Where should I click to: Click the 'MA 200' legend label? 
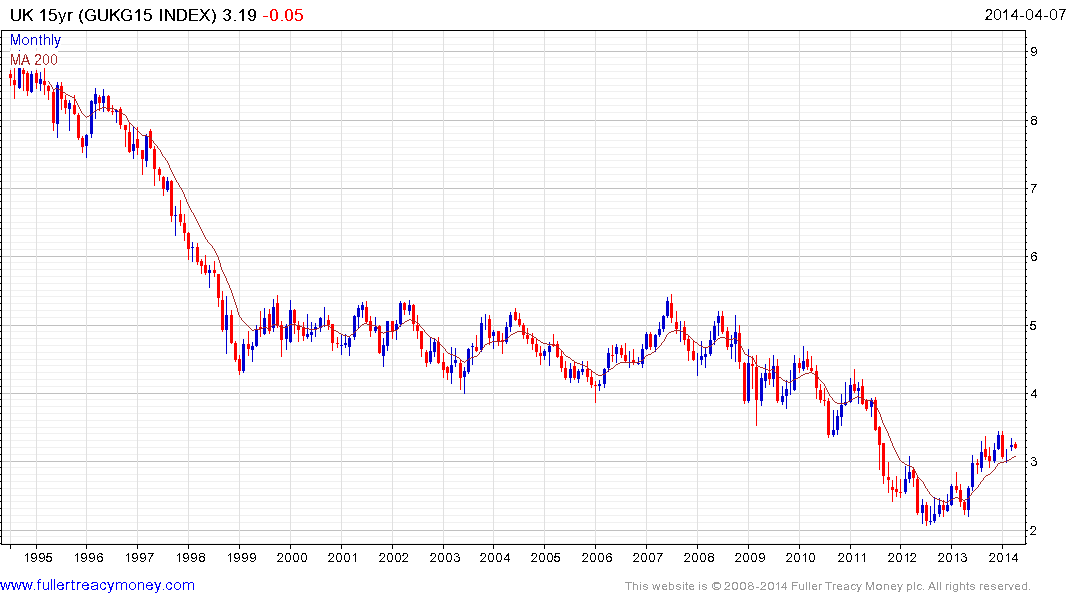coord(34,60)
